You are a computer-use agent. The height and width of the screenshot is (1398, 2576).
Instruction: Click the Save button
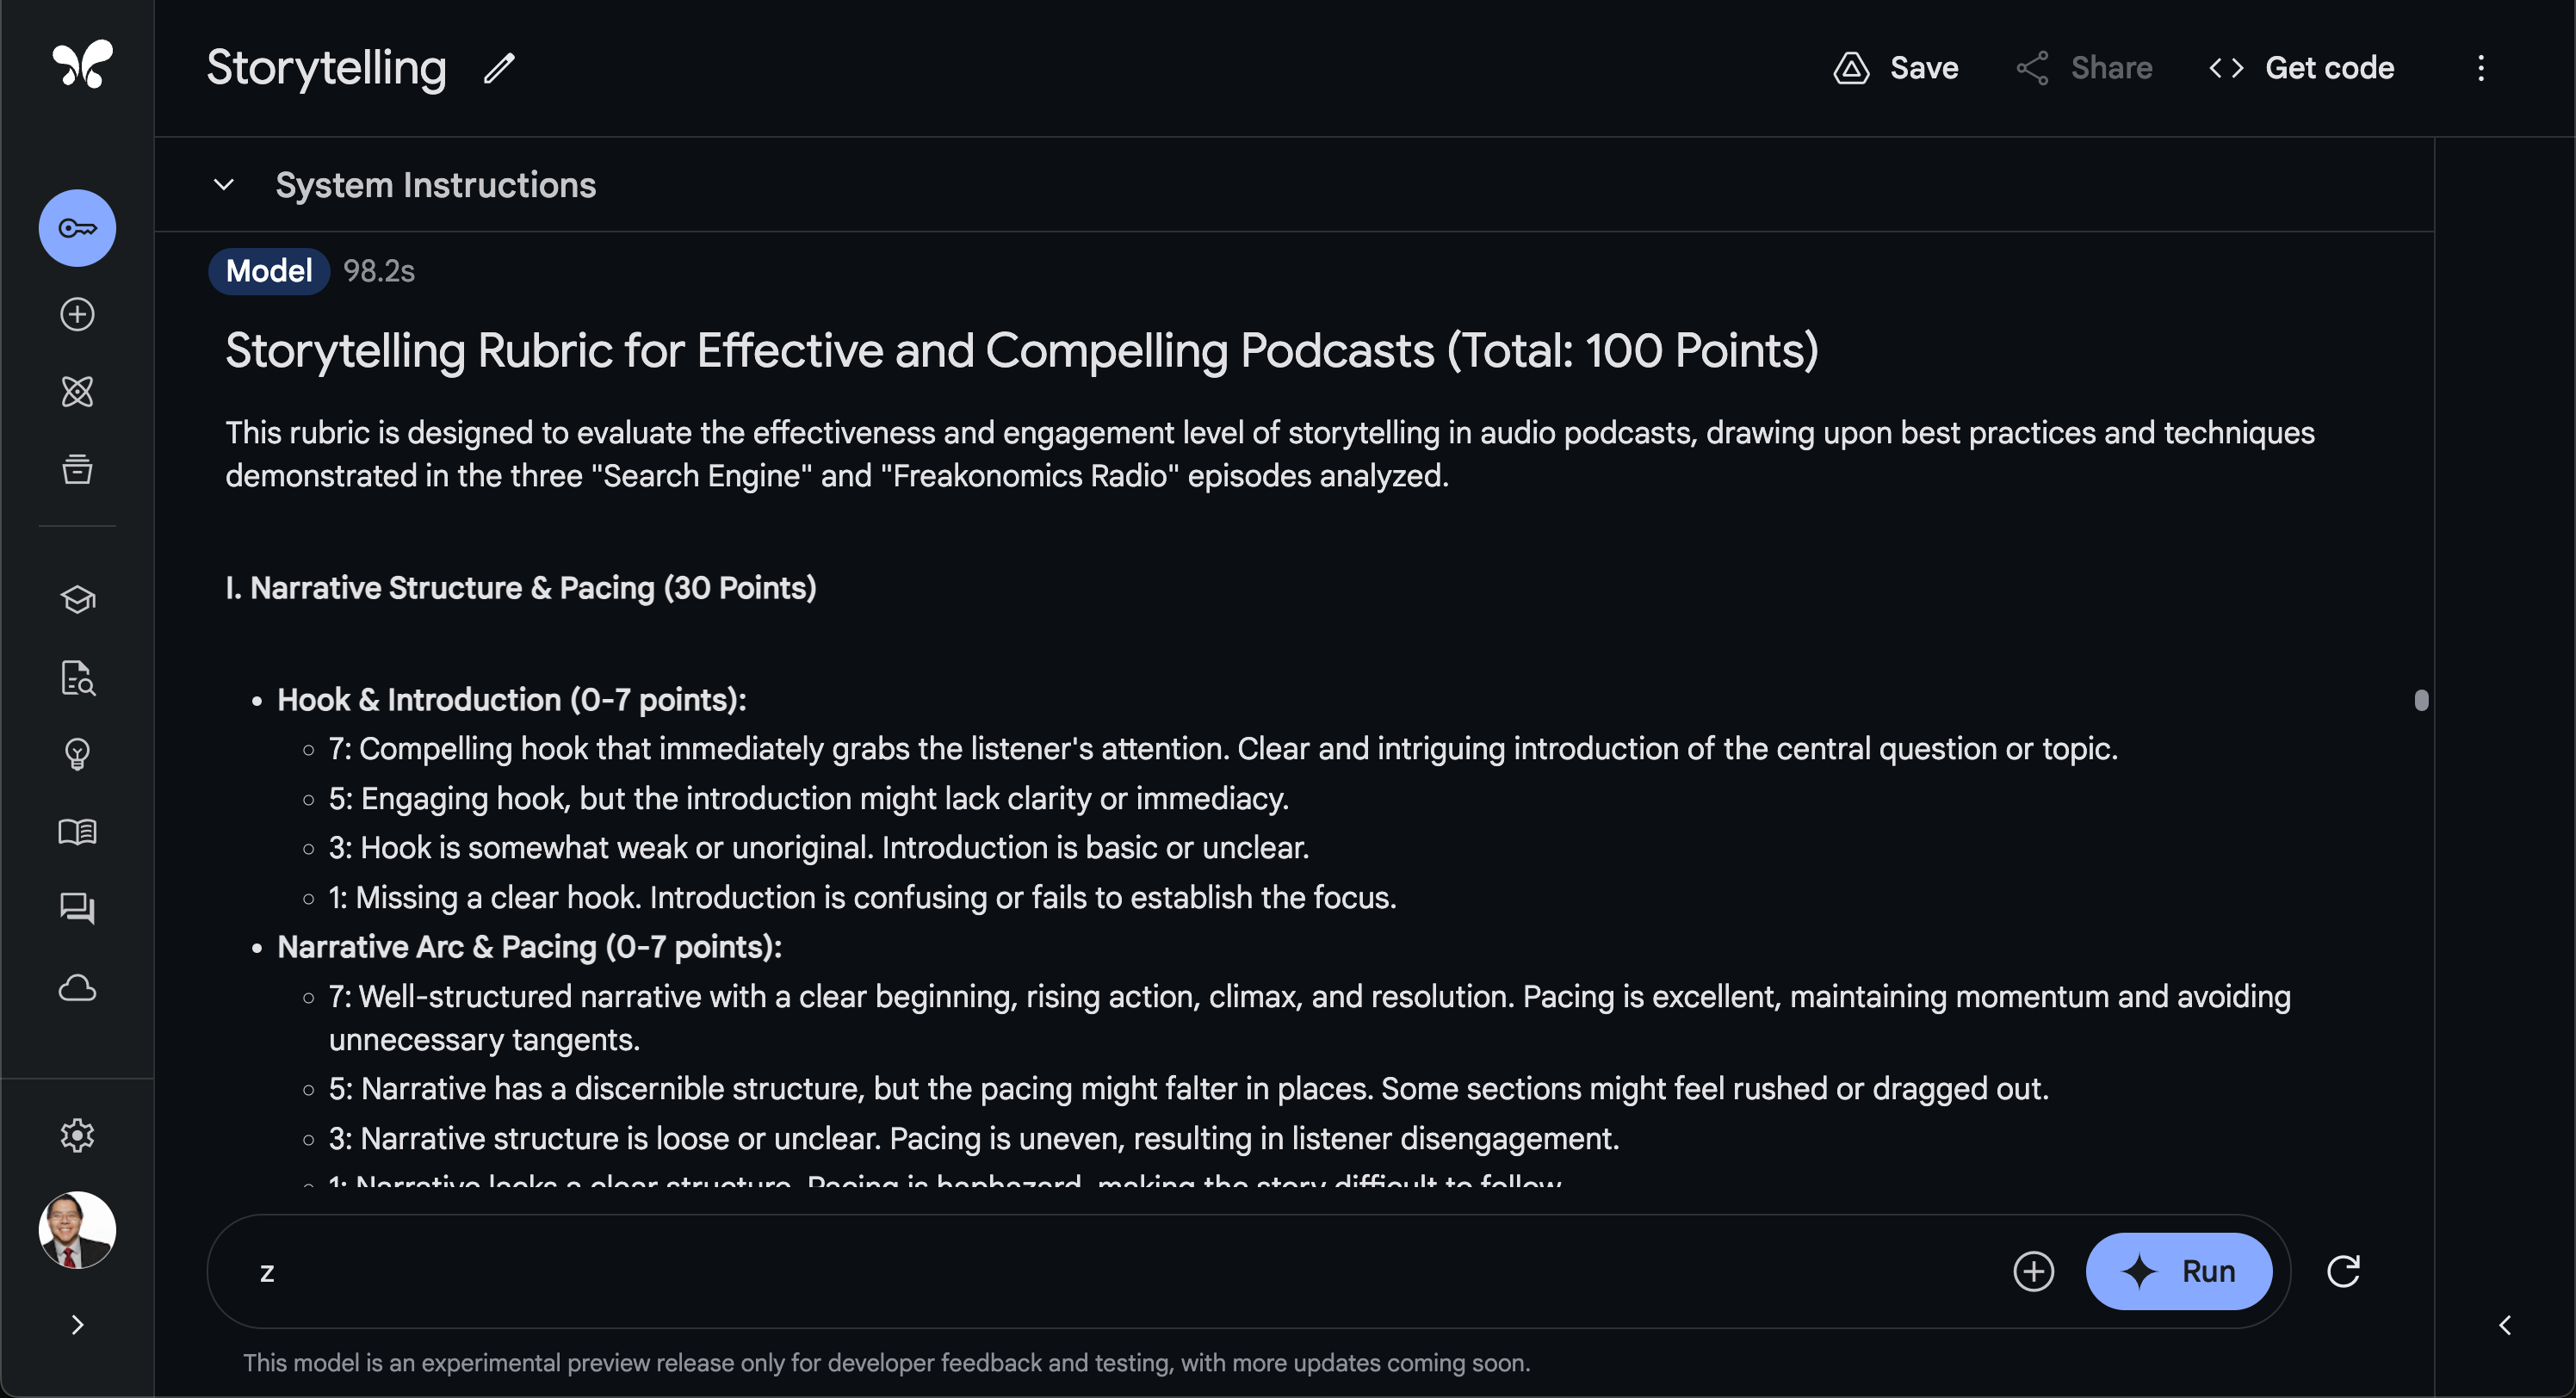pos(1896,68)
